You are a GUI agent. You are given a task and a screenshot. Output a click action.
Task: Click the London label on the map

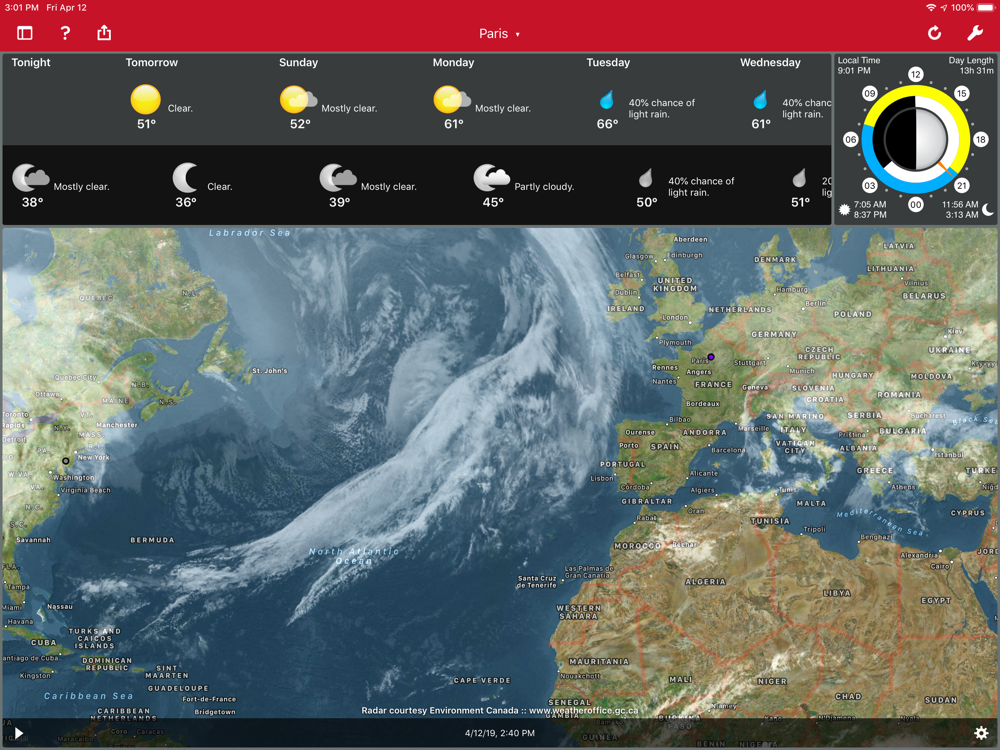pos(675,318)
